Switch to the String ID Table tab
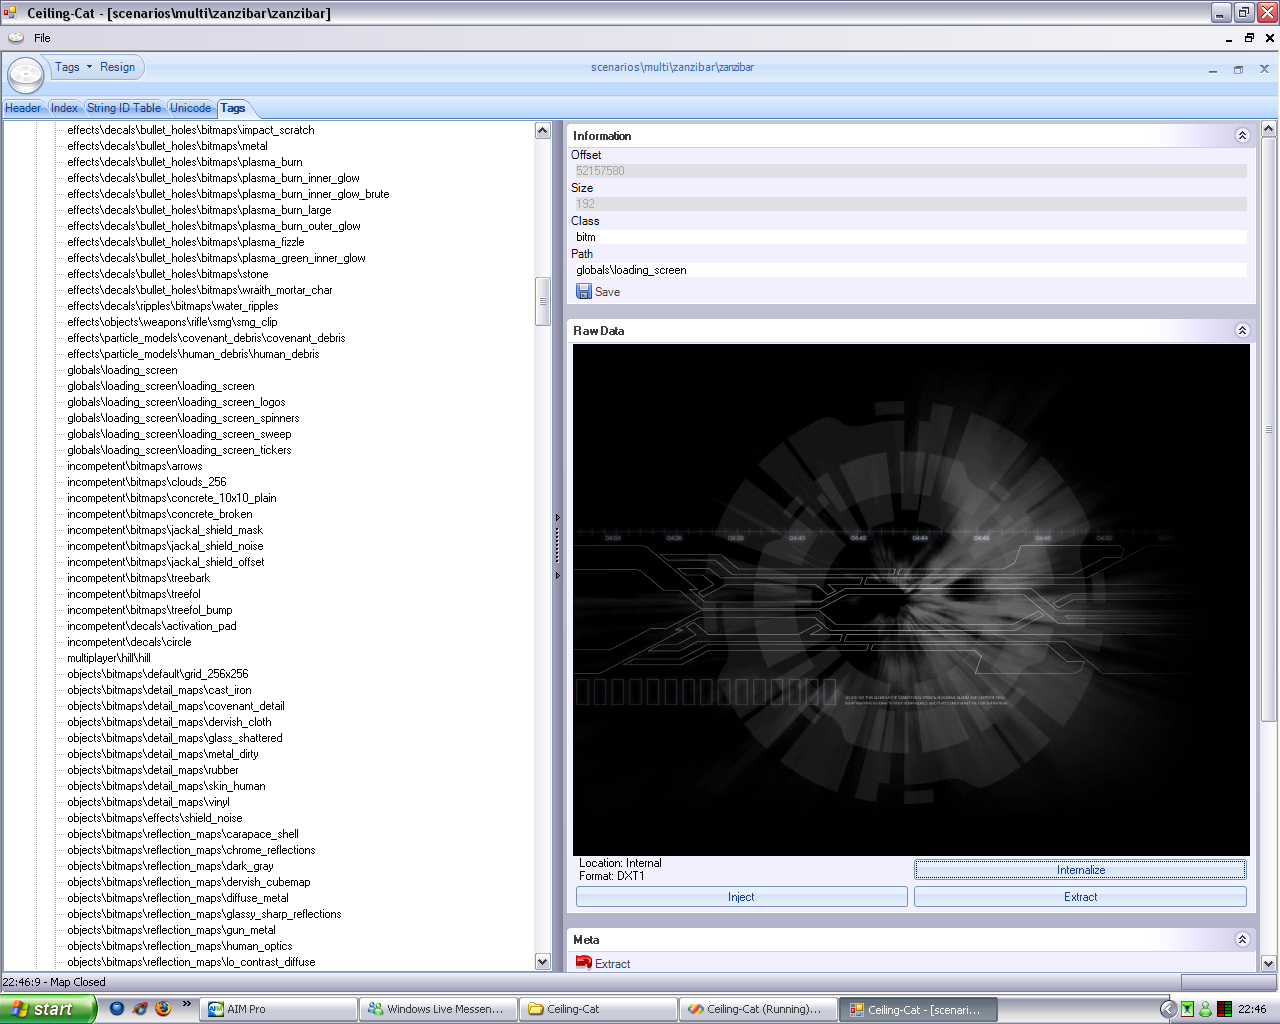The height and width of the screenshot is (1024, 1280). click(x=124, y=108)
